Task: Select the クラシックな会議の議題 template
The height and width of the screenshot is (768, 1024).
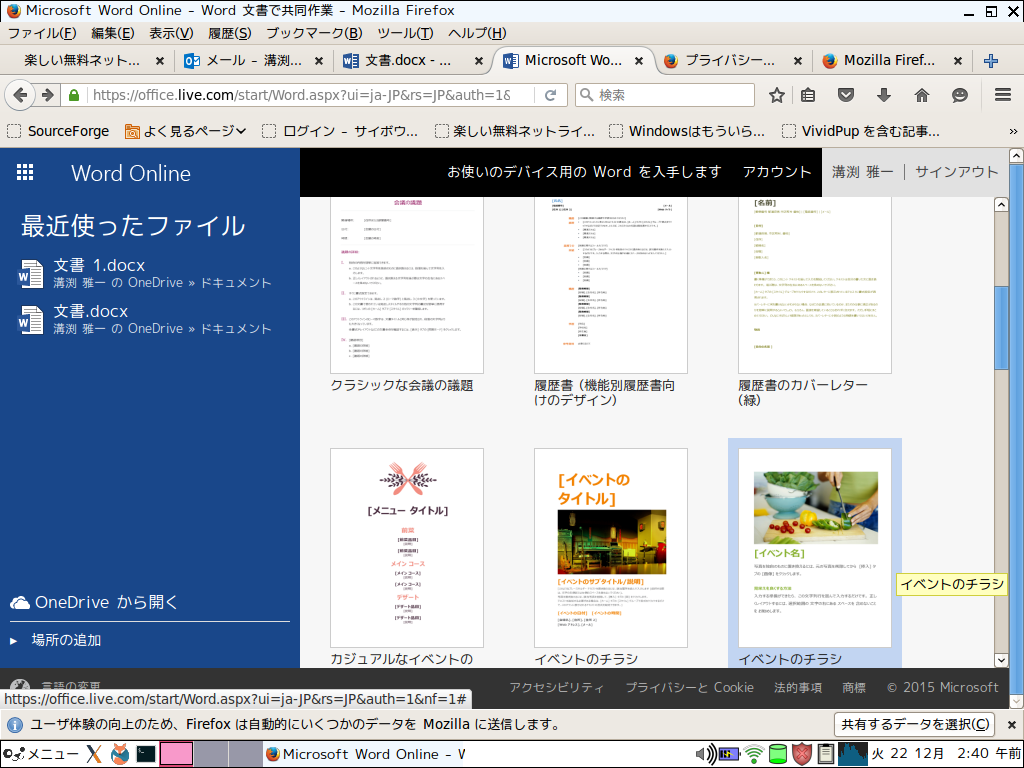Action: pos(407,285)
